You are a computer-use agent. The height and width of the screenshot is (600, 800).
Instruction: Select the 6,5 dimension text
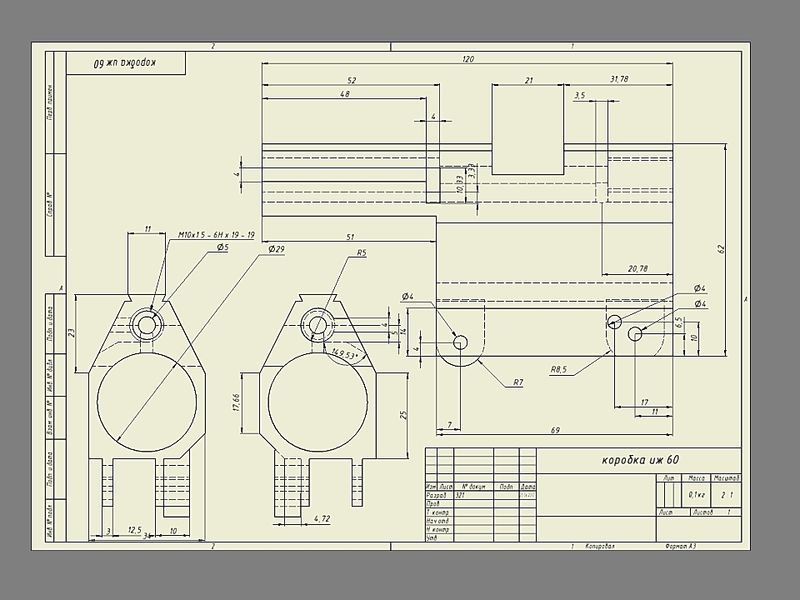coord(679,322)
